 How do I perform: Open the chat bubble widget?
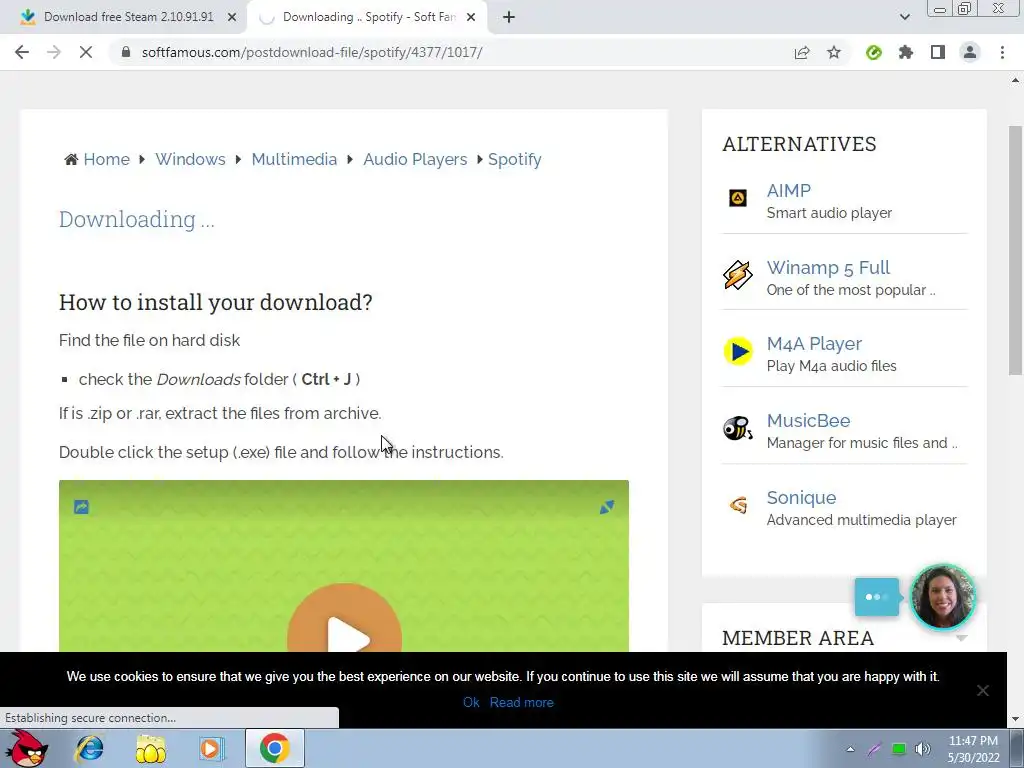[876, 596]
